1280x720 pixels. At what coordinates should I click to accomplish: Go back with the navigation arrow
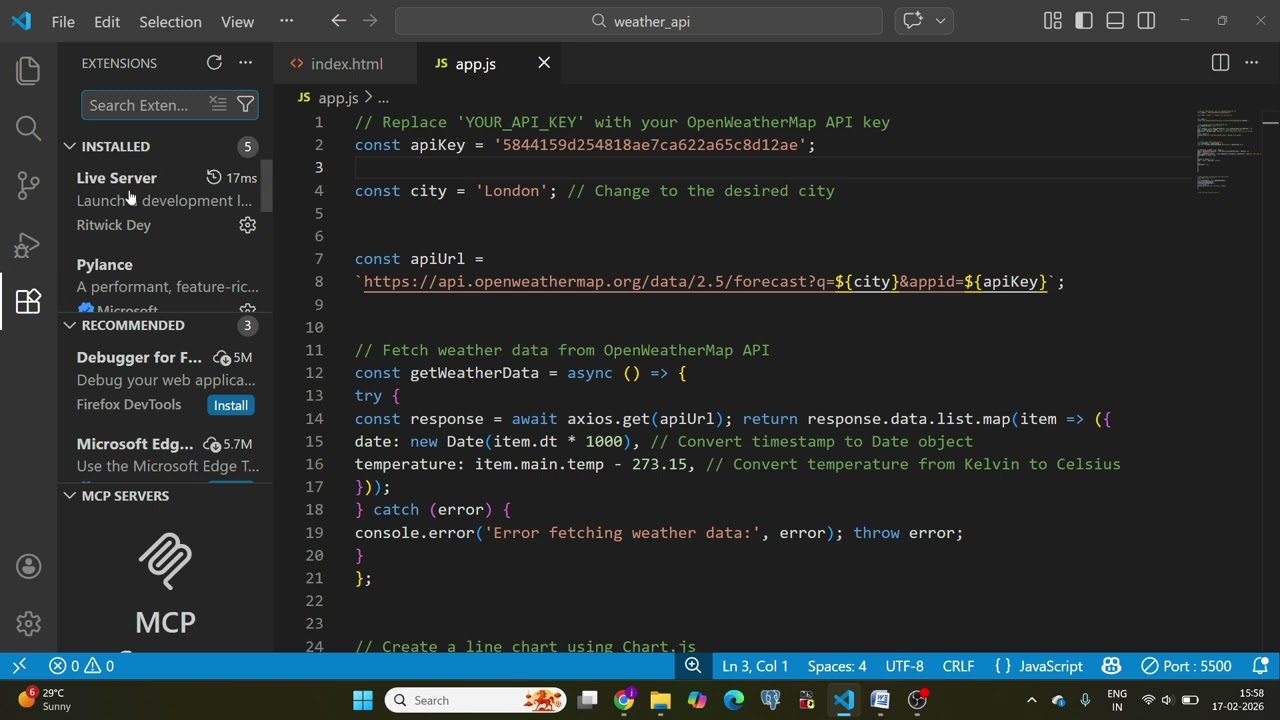coord(338,21)
